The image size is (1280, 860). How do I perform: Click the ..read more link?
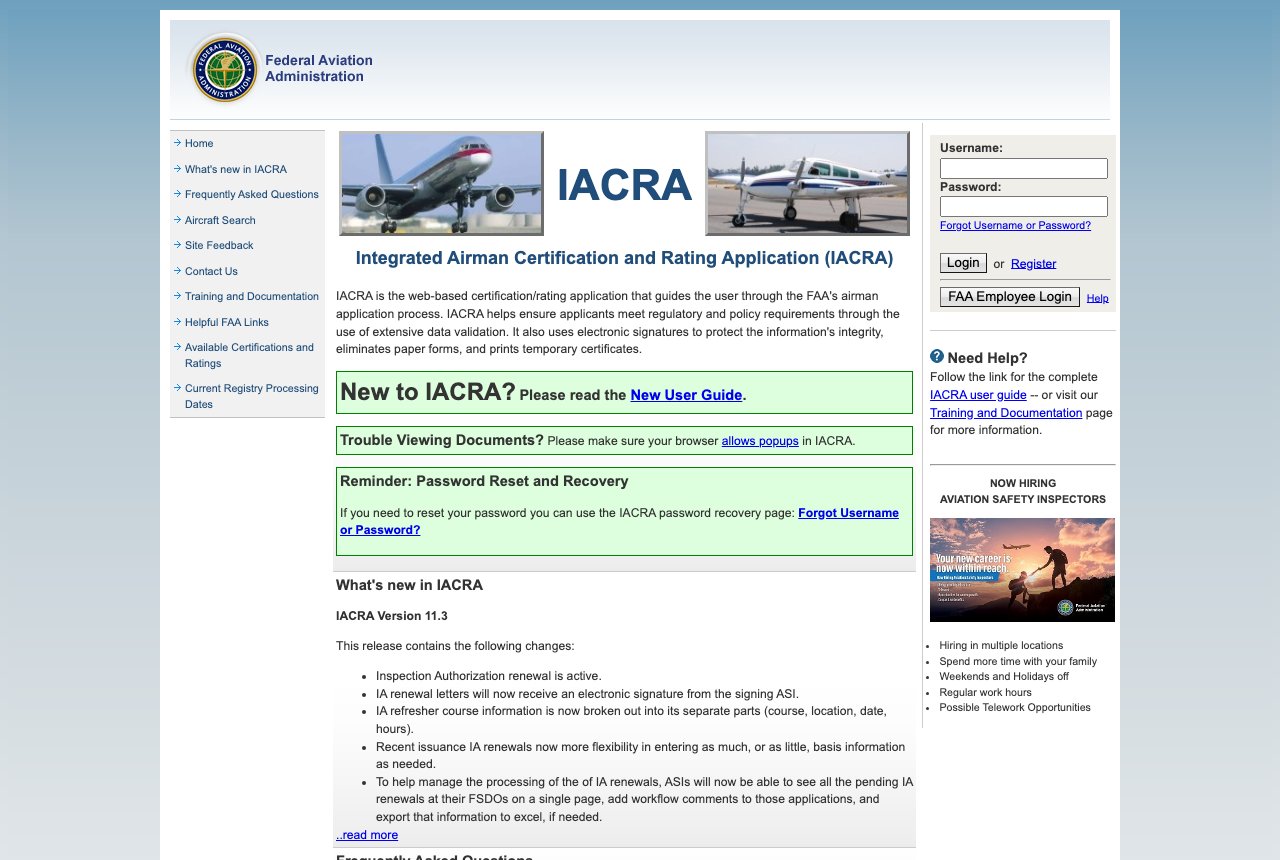[x=365, y=835]
